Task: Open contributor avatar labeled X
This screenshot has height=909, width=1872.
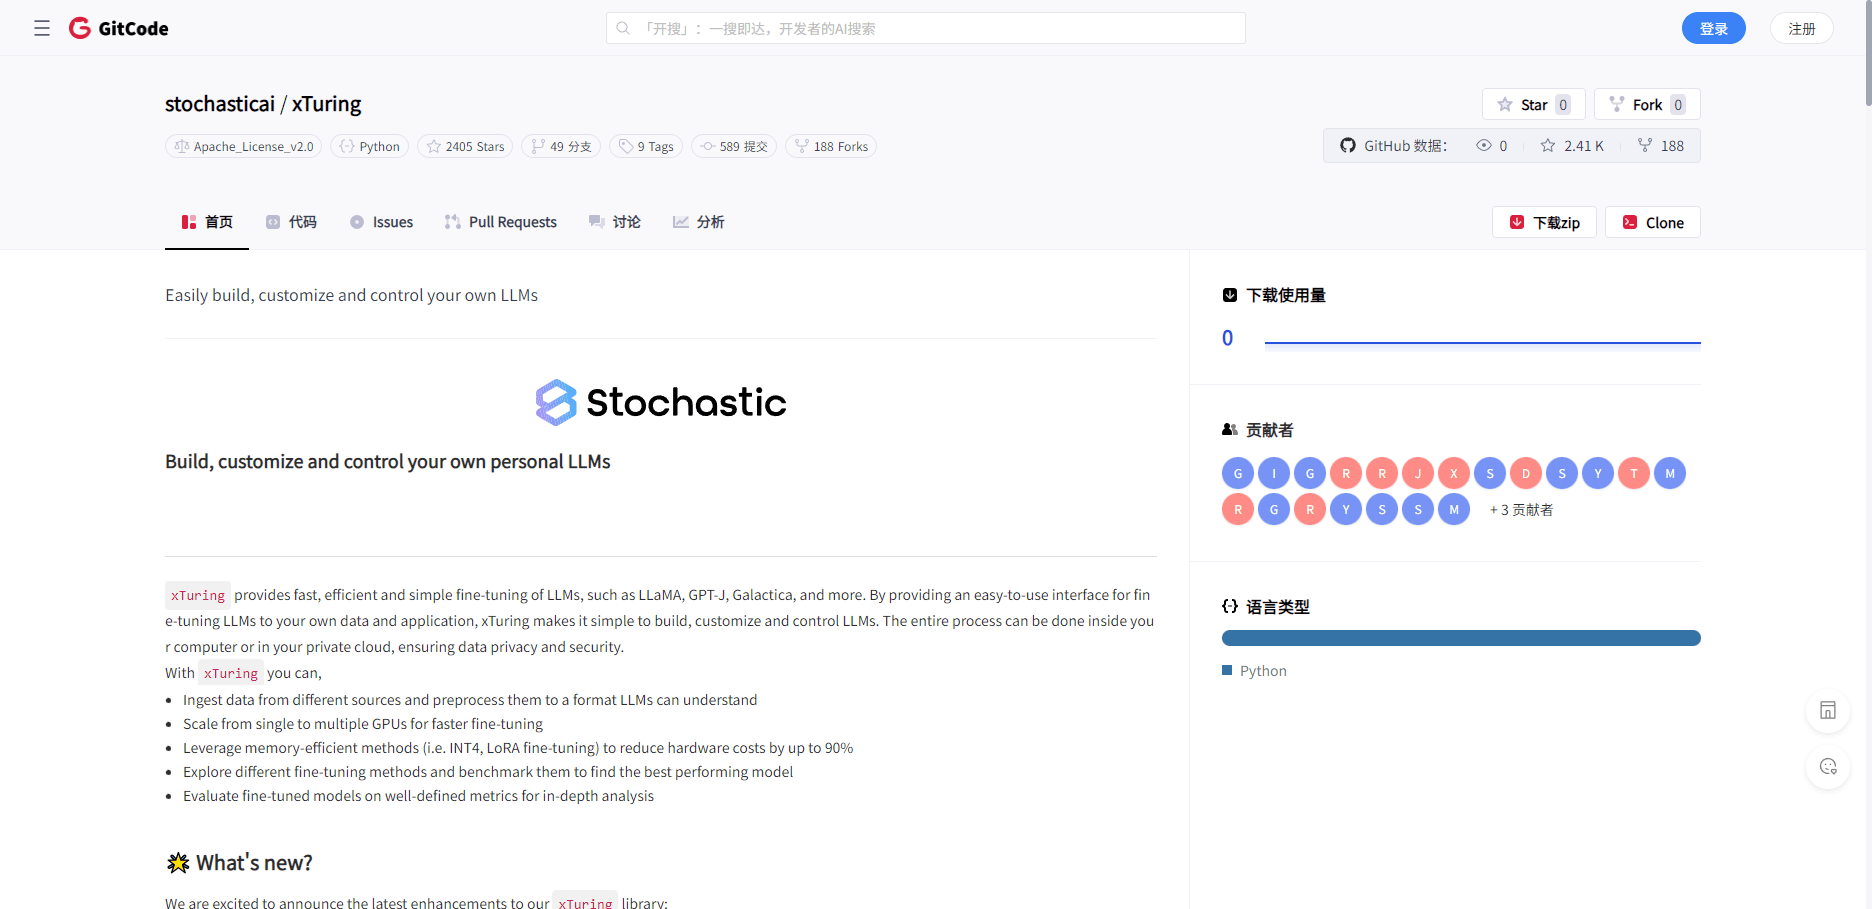Action: tap(1454, 473)
